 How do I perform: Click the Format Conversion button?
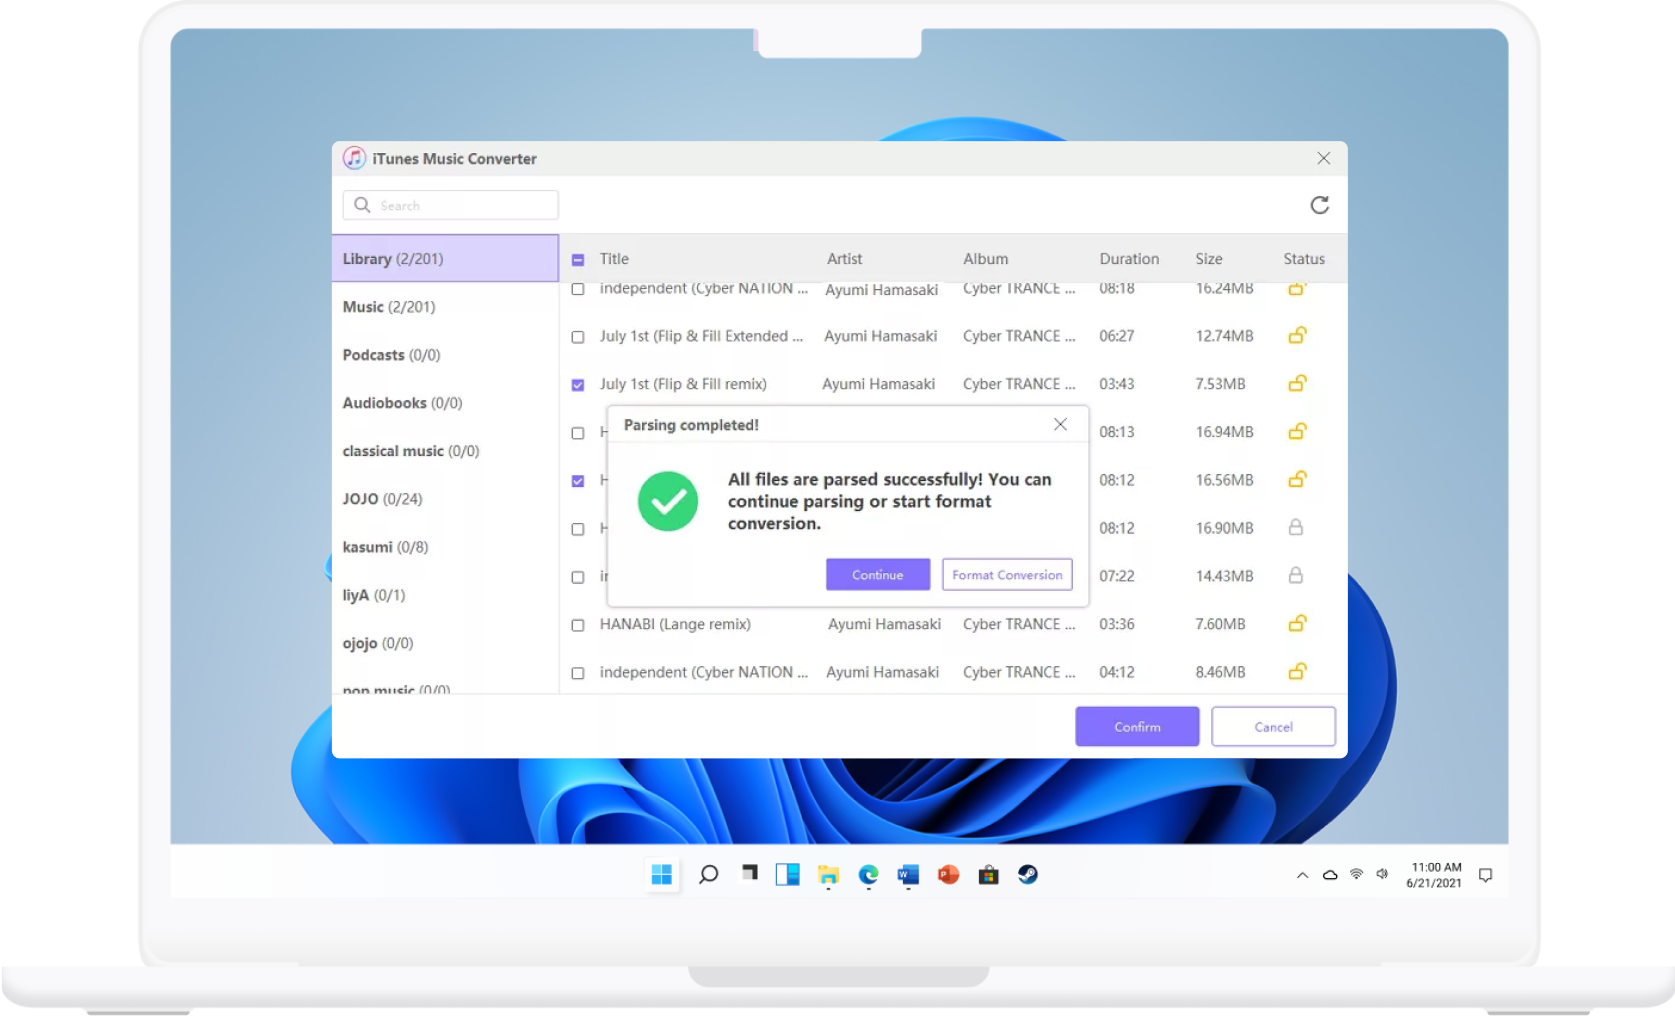coord(1007,574)
